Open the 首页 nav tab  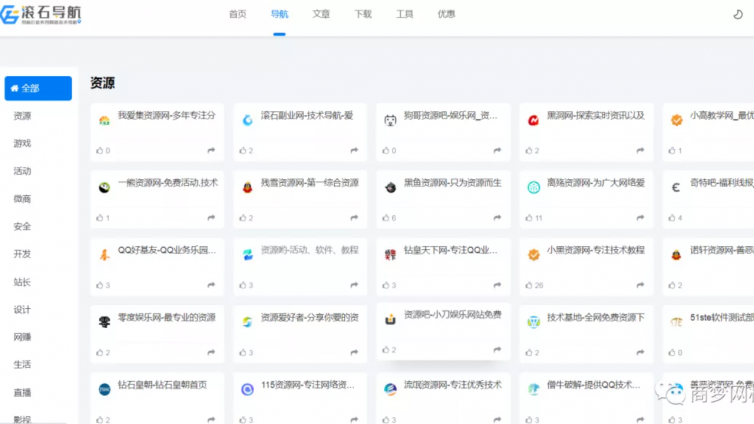pos(238,14)
